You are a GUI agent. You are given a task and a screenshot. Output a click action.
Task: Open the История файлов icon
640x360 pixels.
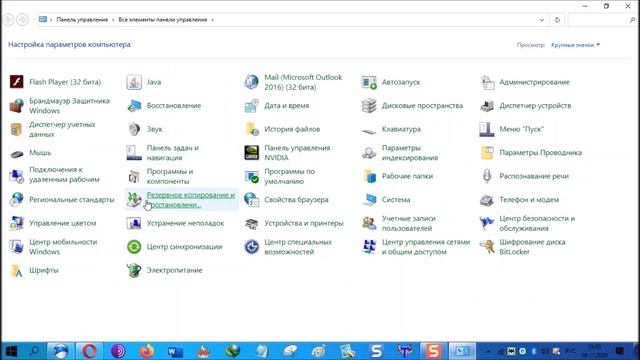(251, 129)
